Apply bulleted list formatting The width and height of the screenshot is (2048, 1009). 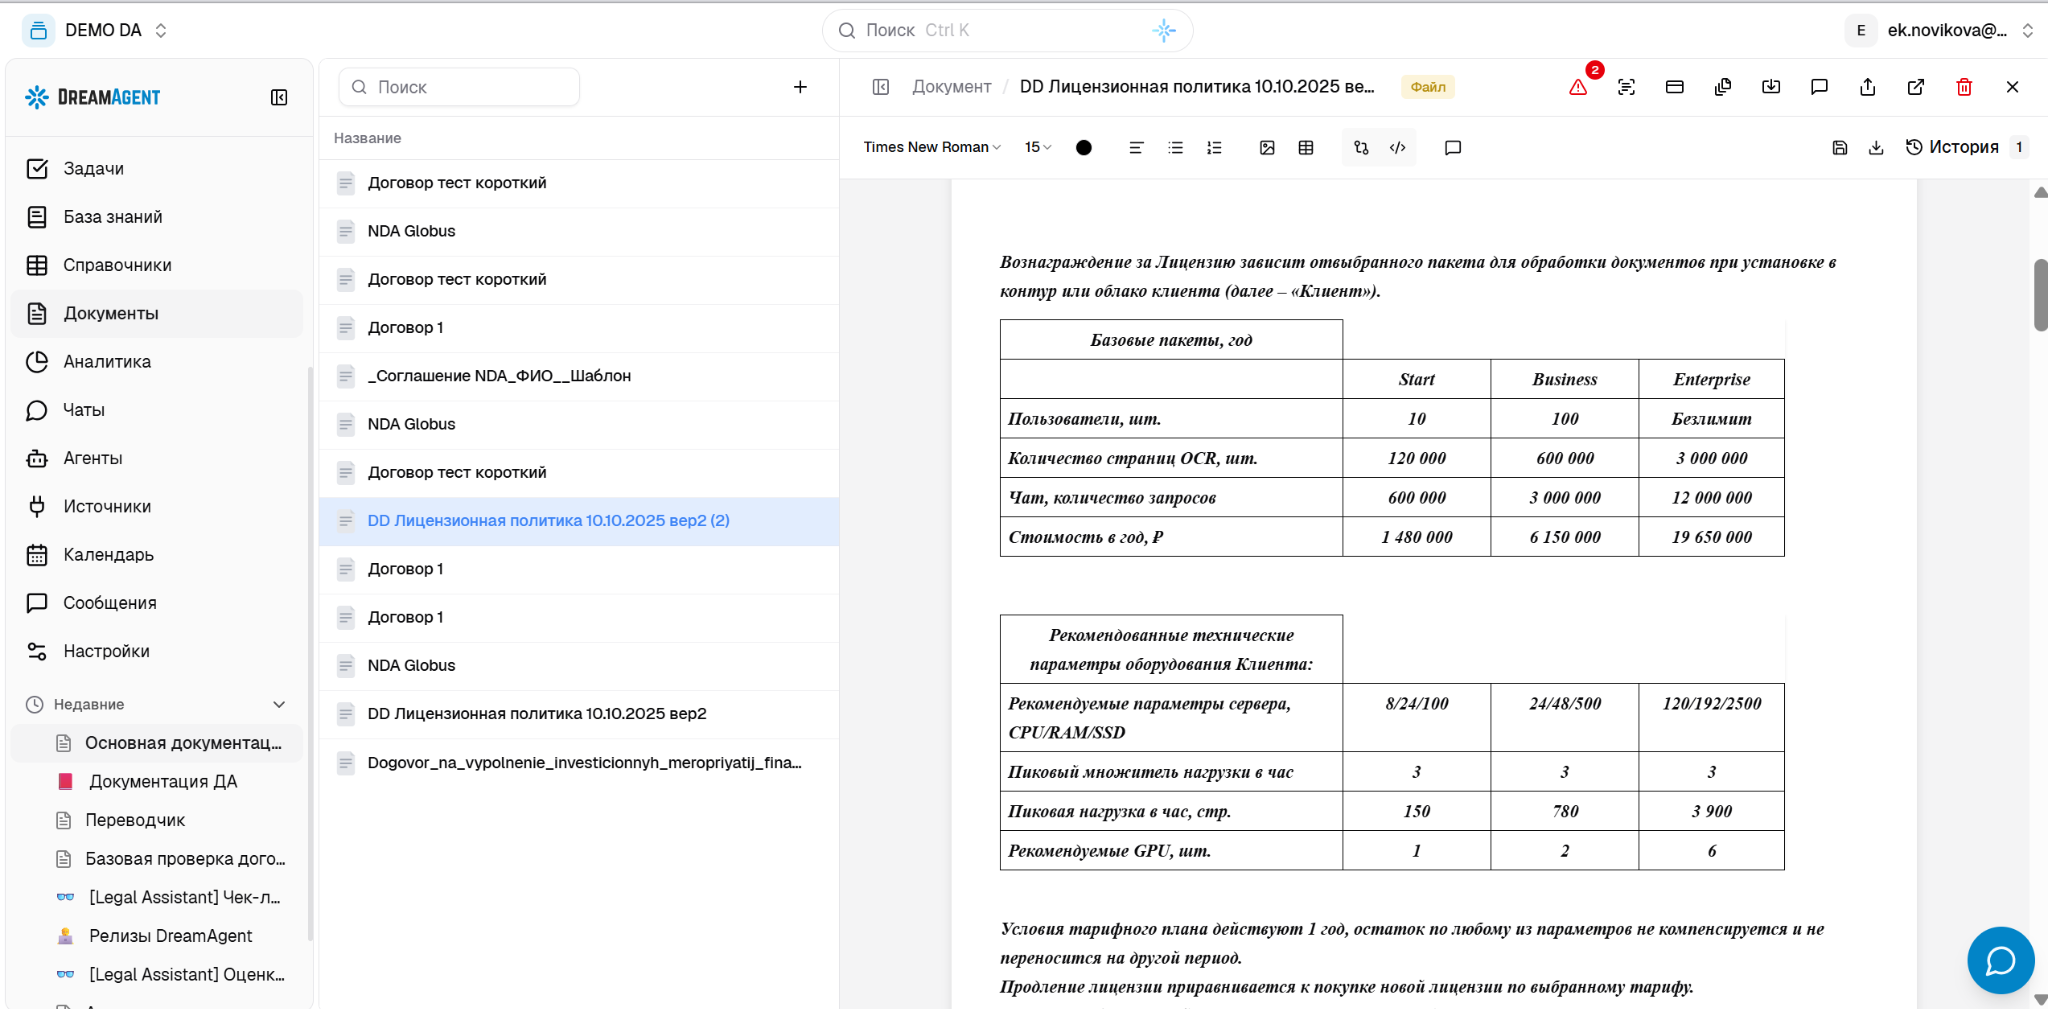tap(1175, 147)
